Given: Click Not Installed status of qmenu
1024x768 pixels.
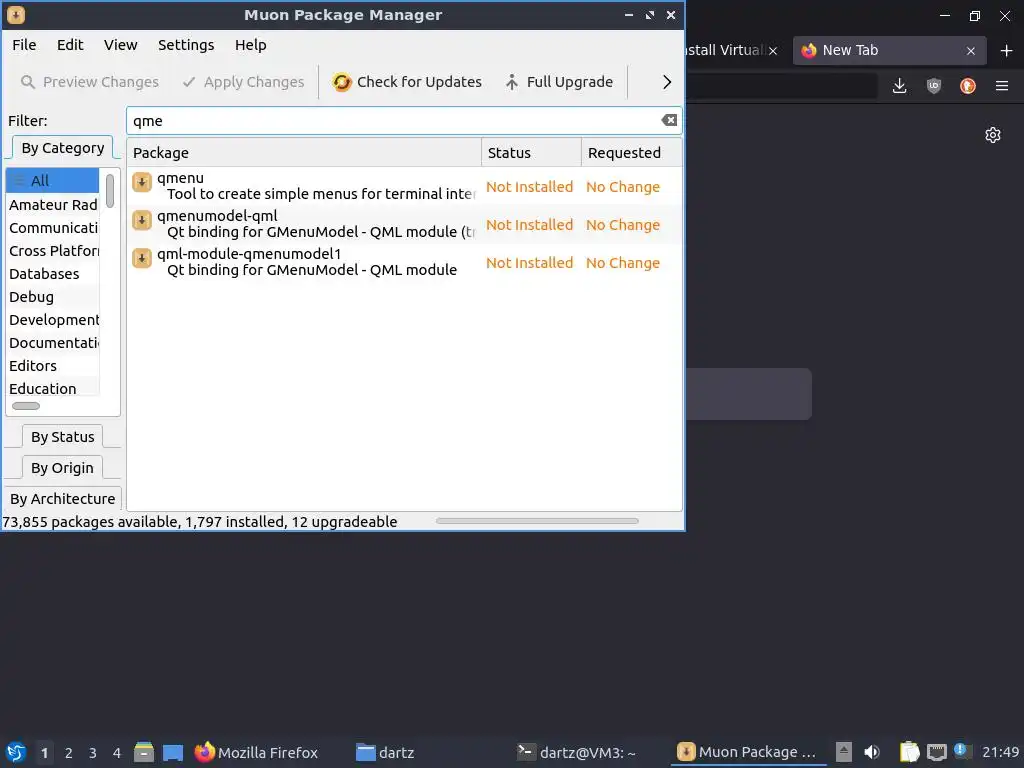Looking at the screenshot, I should point(530,187).
